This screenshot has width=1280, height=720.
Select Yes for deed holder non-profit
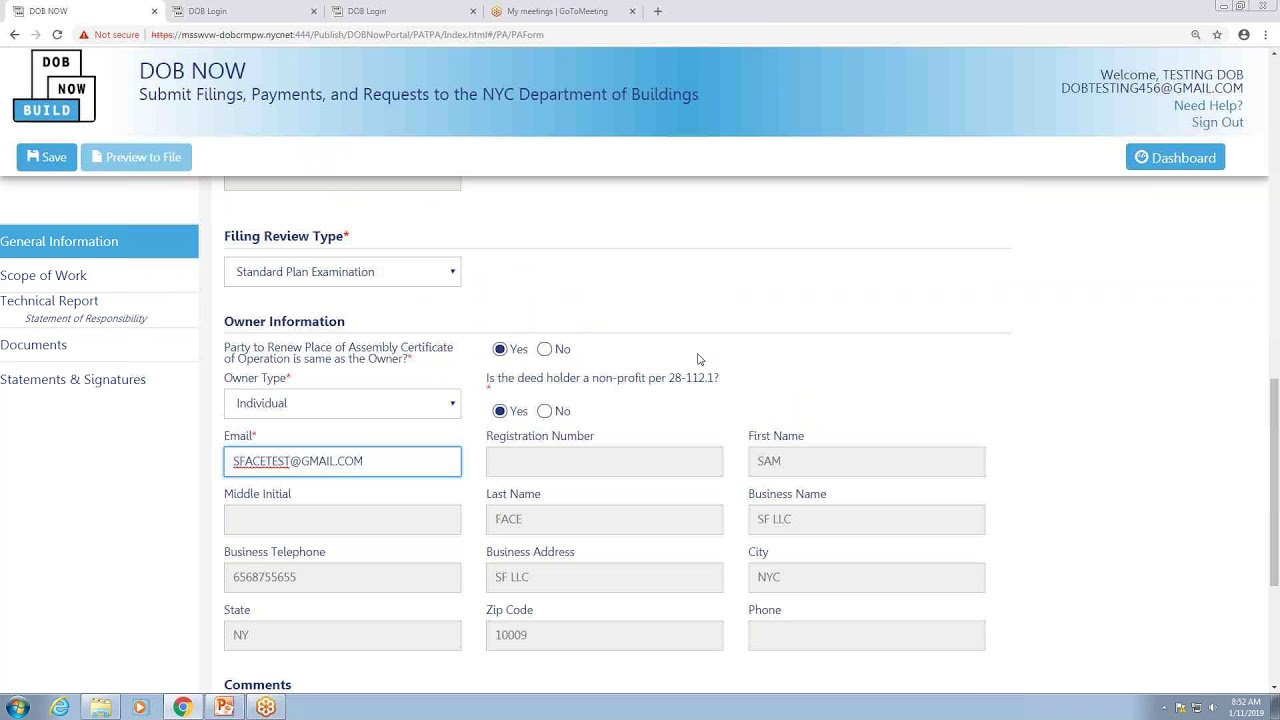500,411
